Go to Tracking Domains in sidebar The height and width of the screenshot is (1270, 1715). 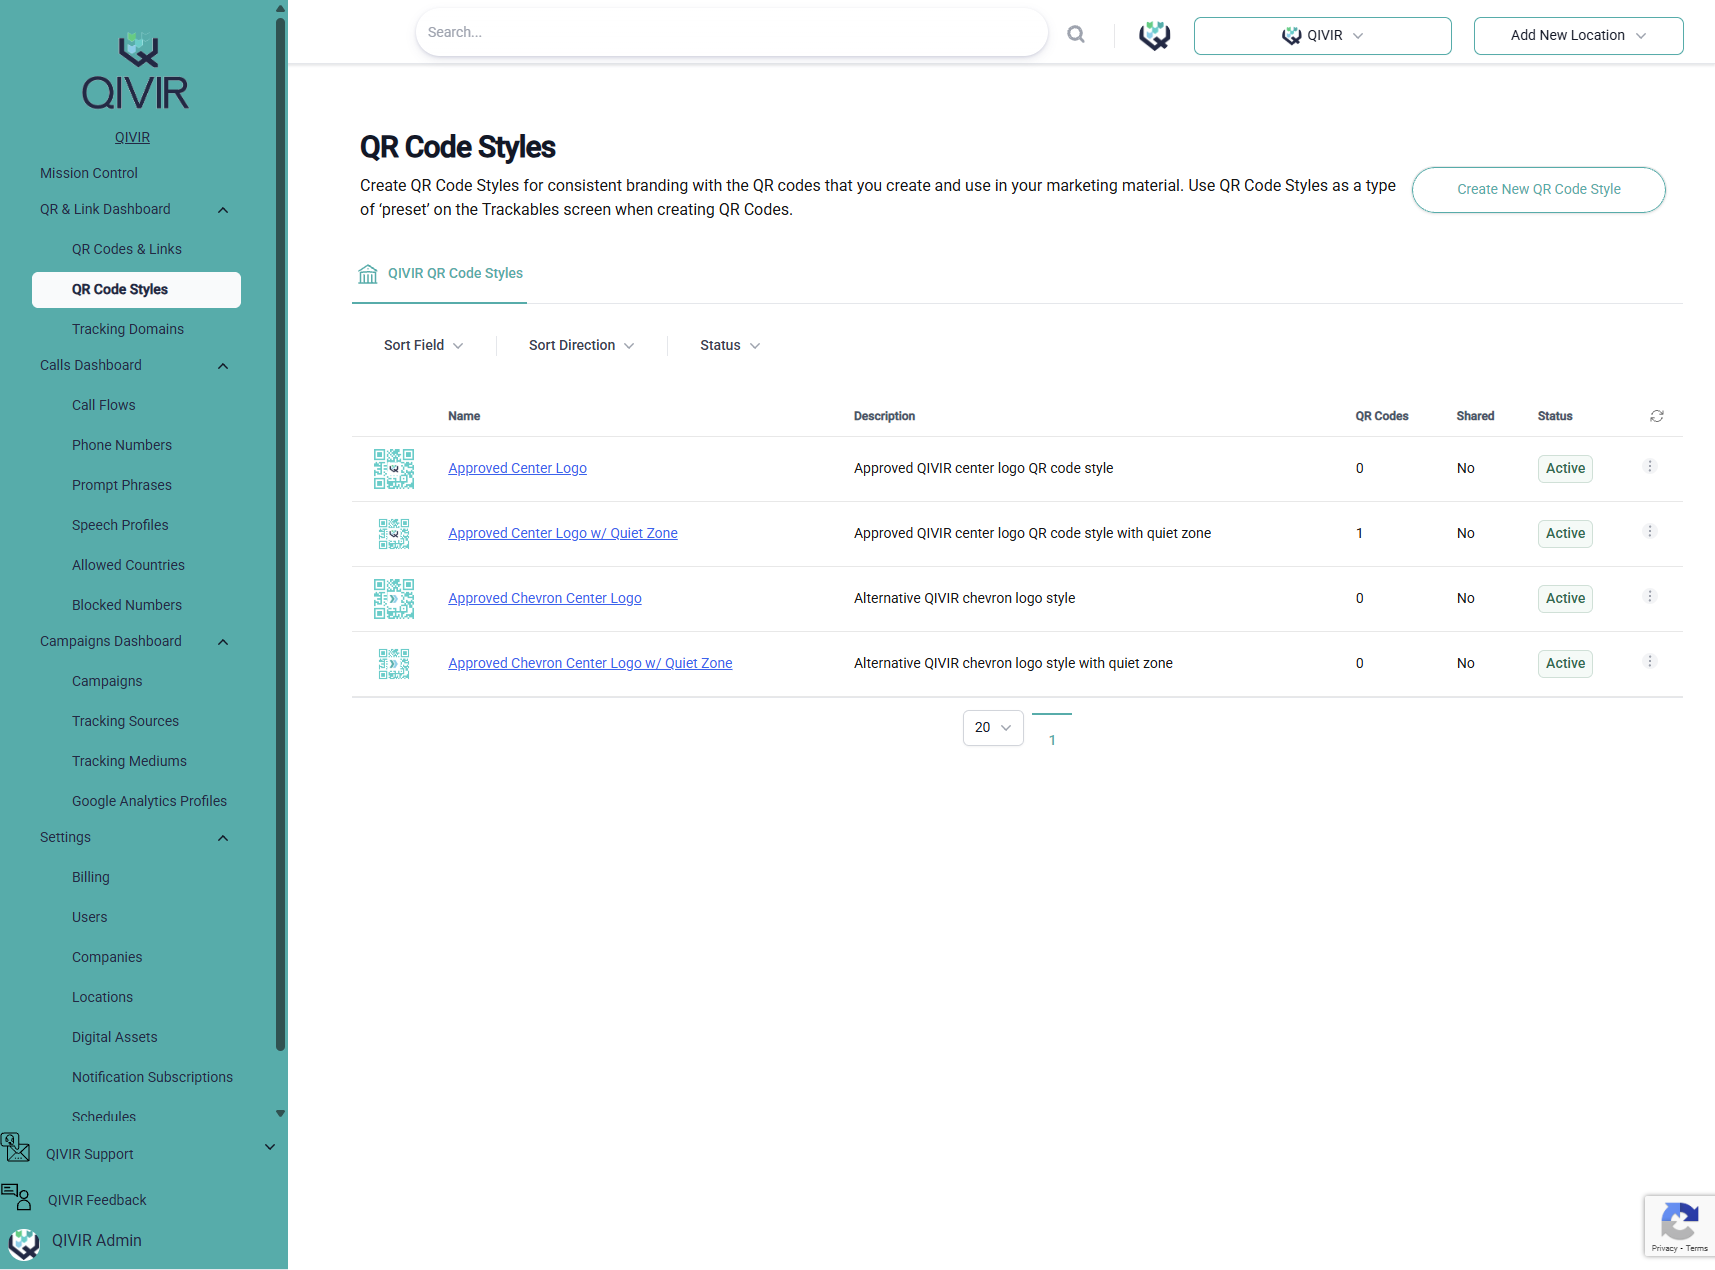coord(128,329)
